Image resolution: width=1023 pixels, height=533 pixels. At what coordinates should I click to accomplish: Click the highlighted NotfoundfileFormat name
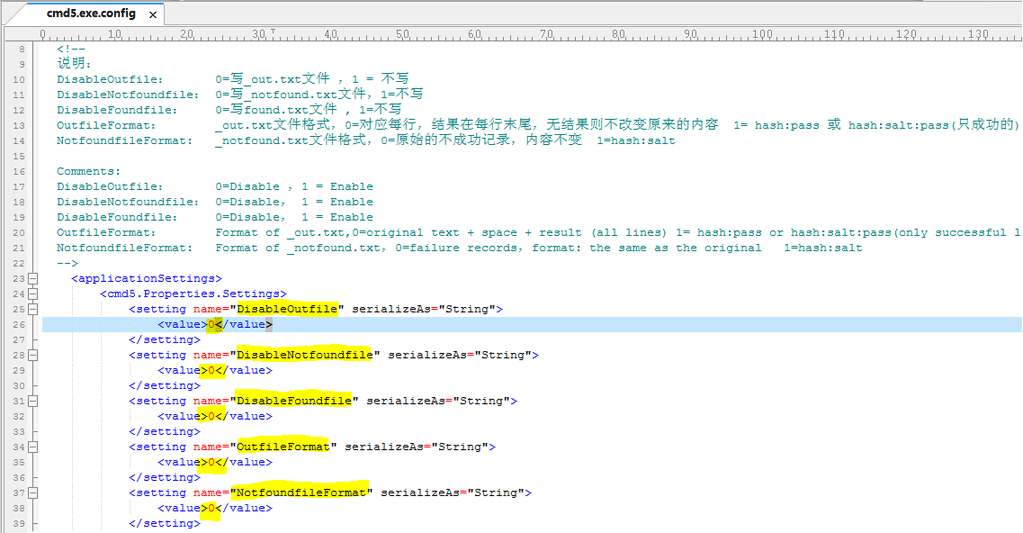tap(300, 493)
